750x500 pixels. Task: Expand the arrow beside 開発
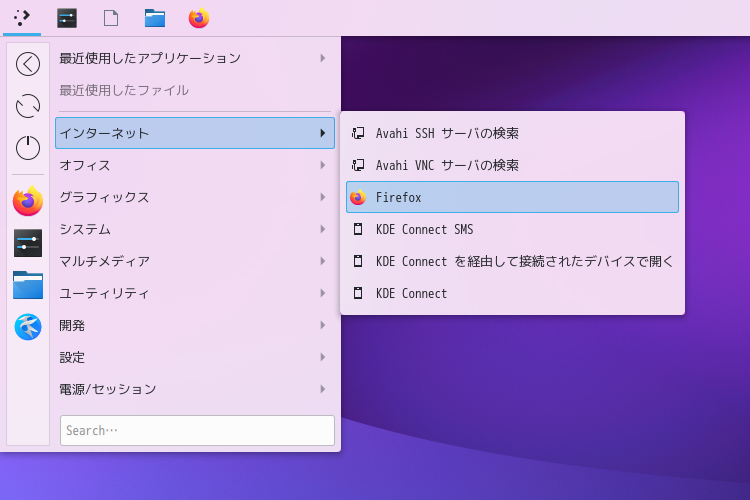click(x=323, y=325)
